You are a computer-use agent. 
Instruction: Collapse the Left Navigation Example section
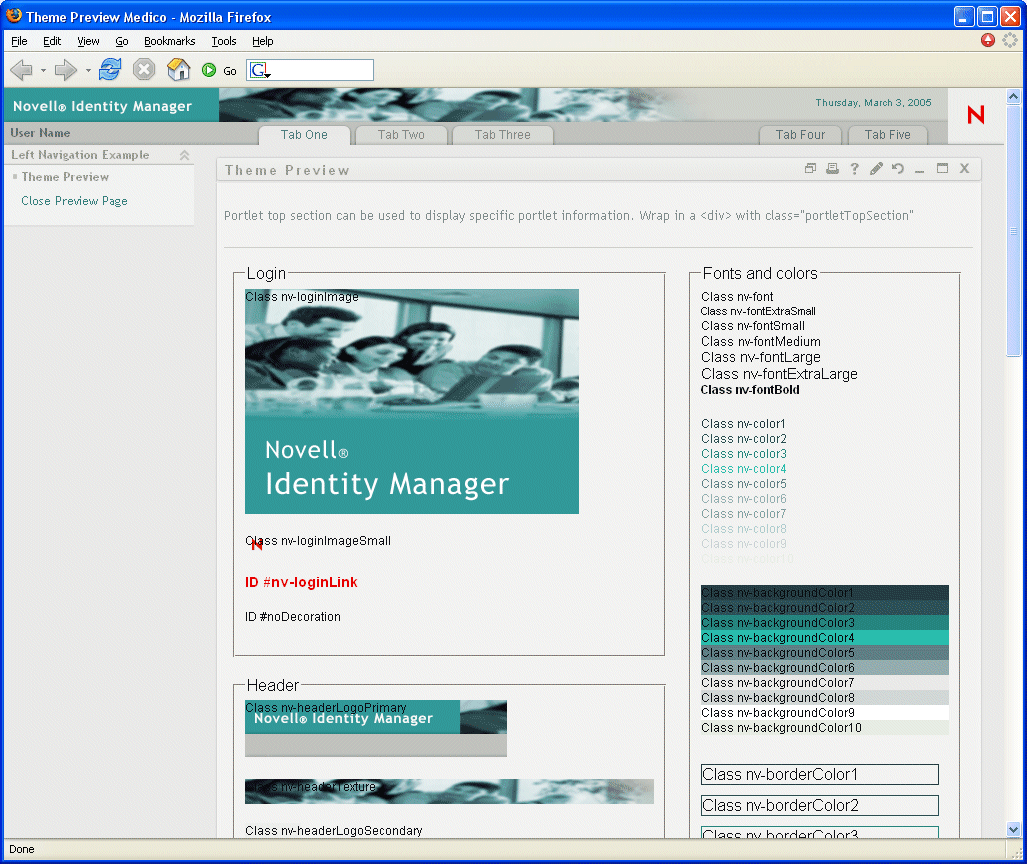pyautogui.click(x=184, y=155)
